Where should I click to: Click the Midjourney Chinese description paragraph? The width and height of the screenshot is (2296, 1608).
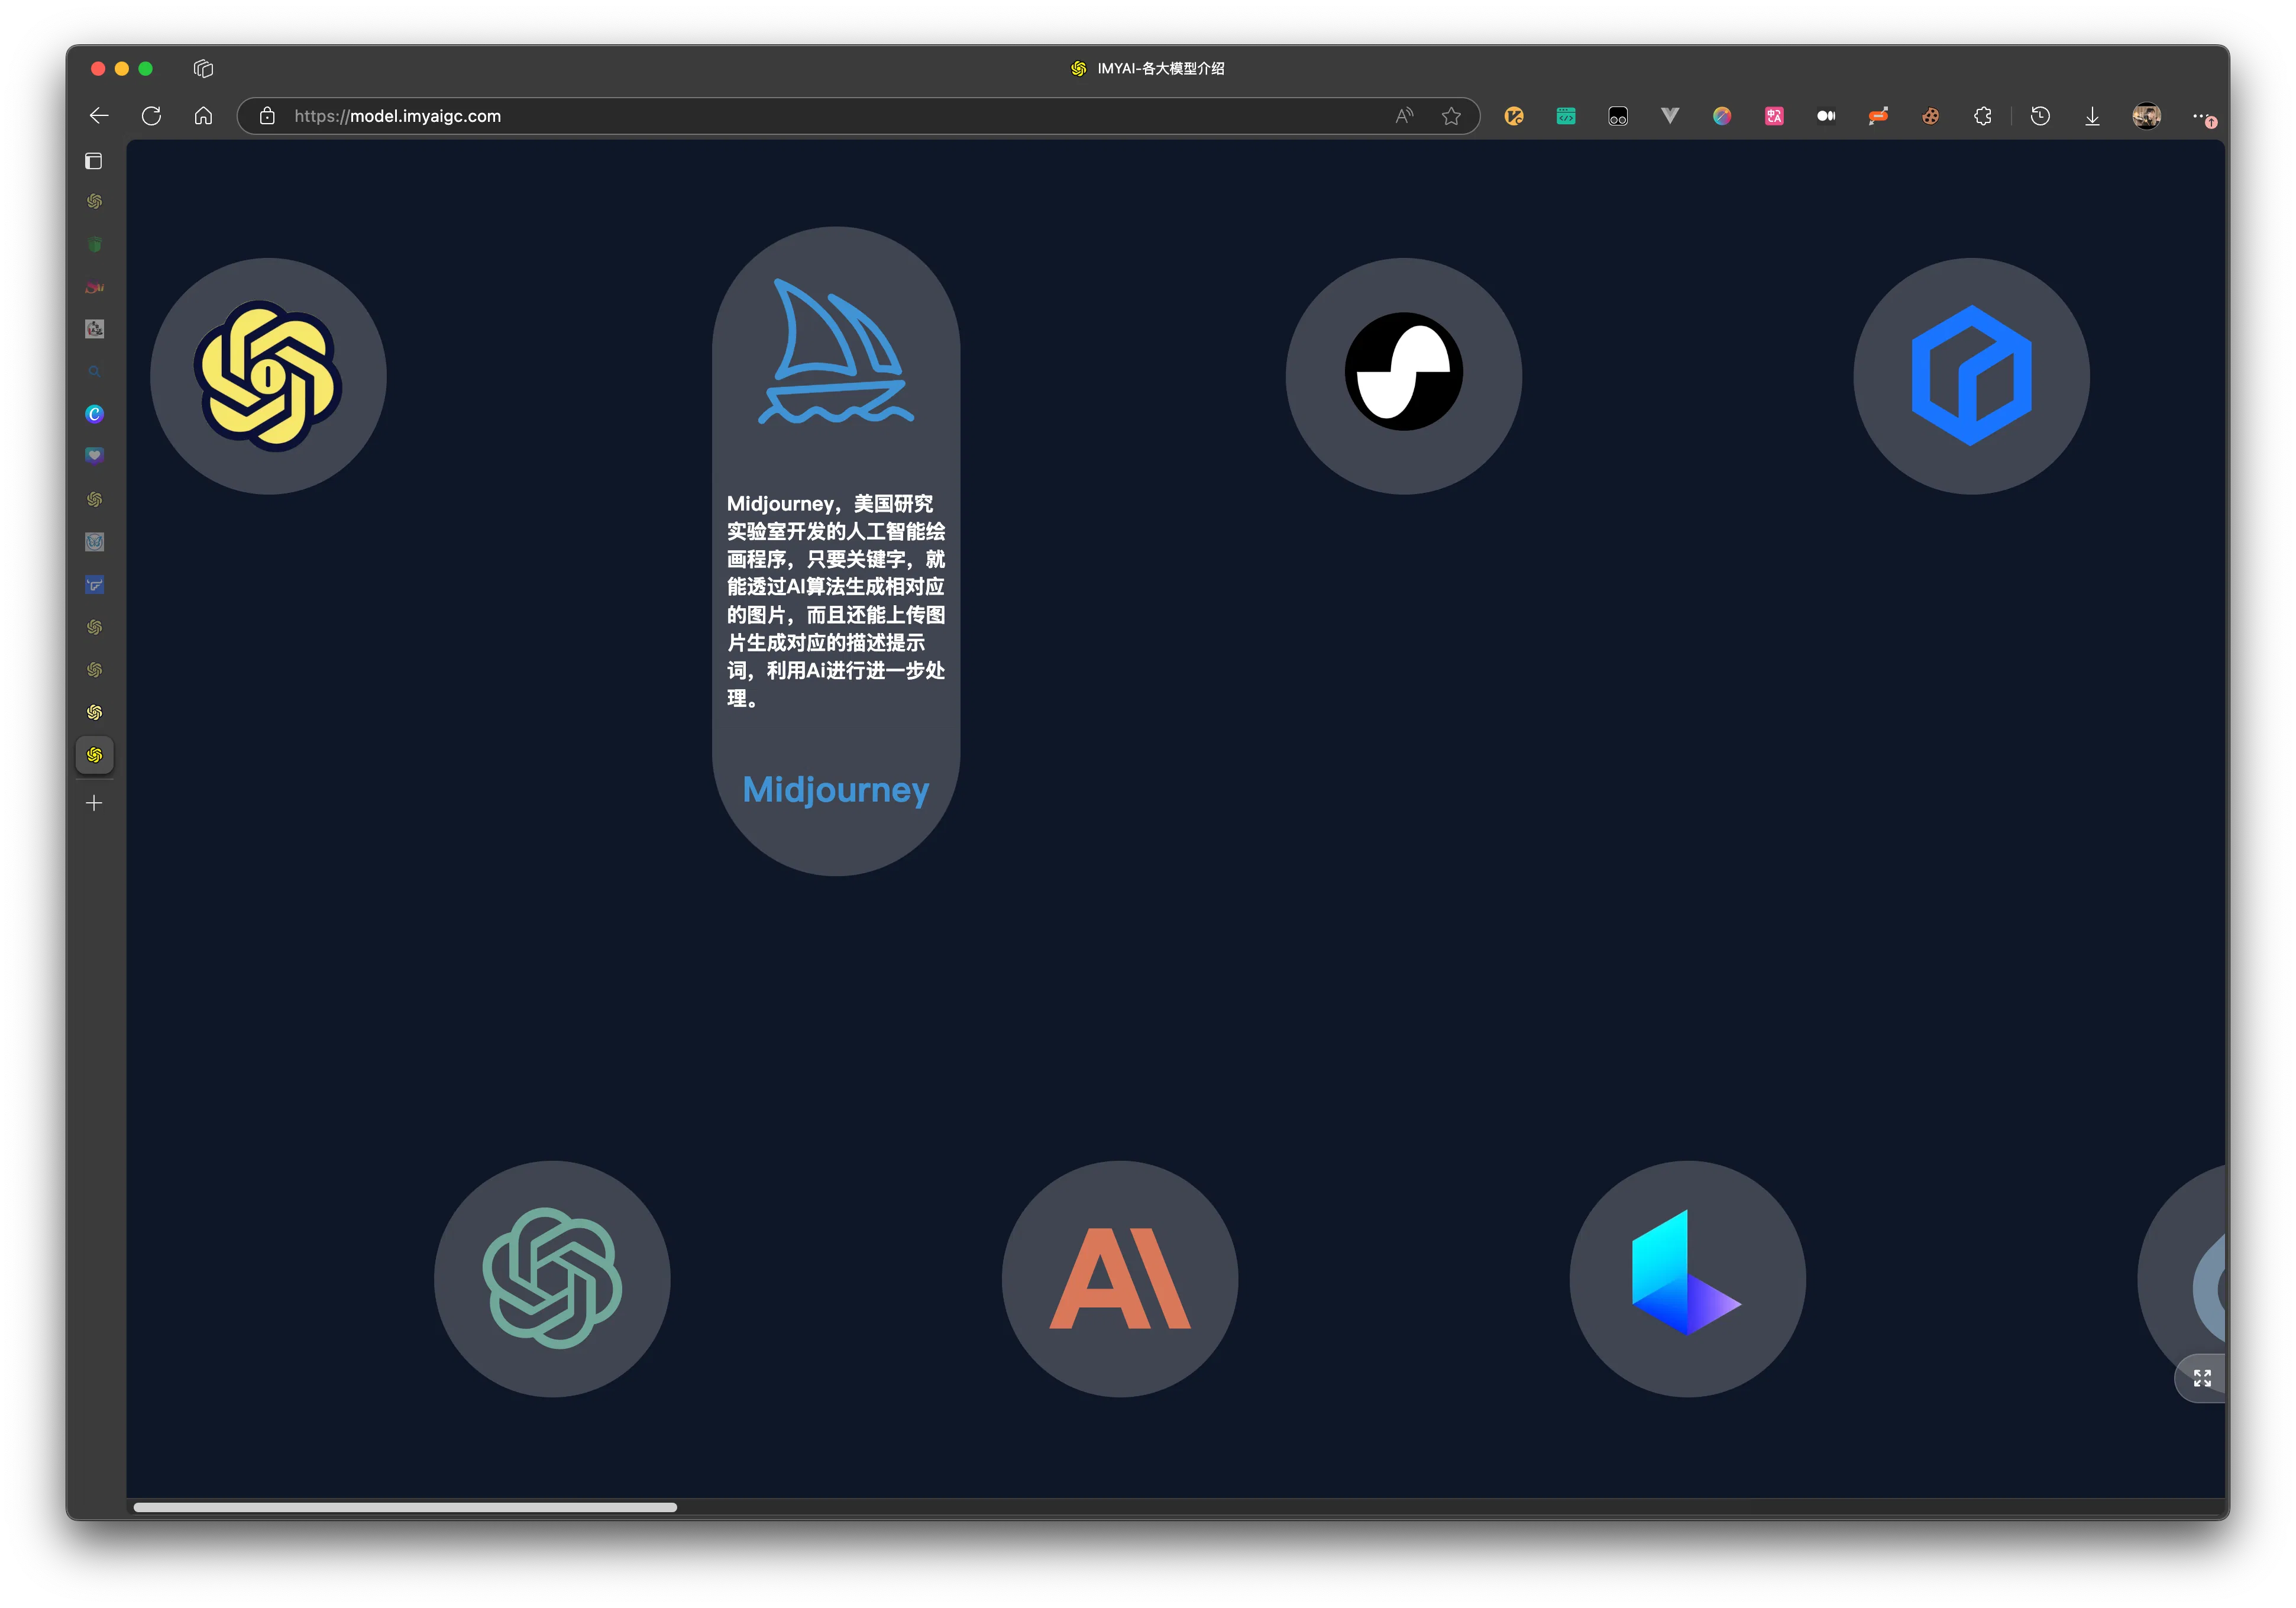[x=836, y=601]
